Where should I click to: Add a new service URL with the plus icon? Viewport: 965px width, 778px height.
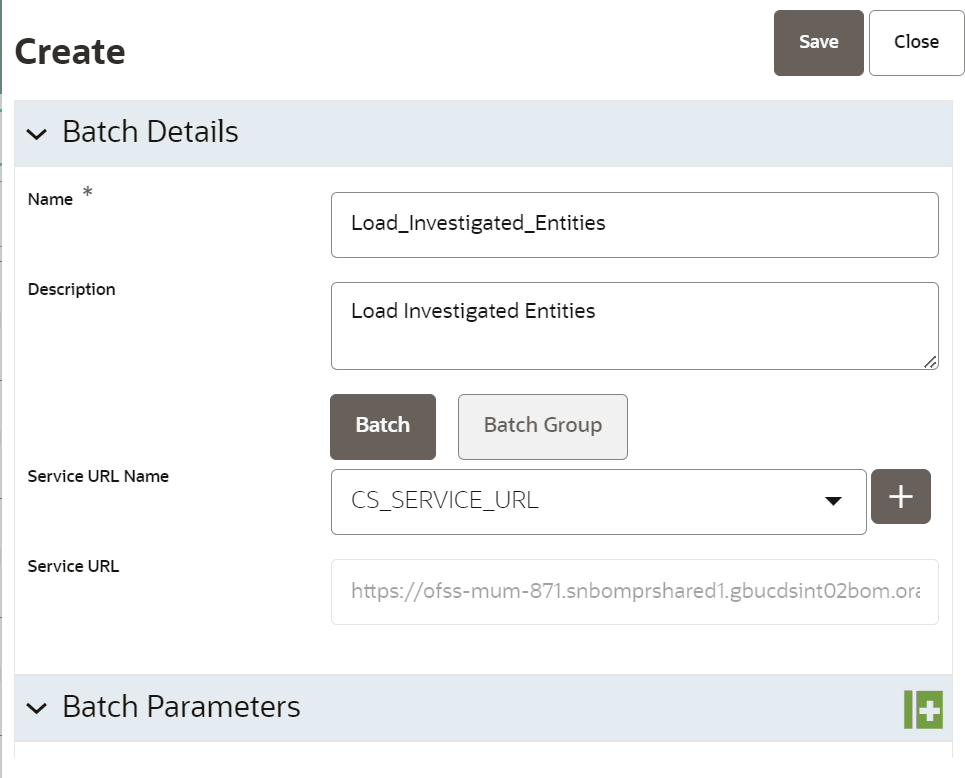(900, 497)
